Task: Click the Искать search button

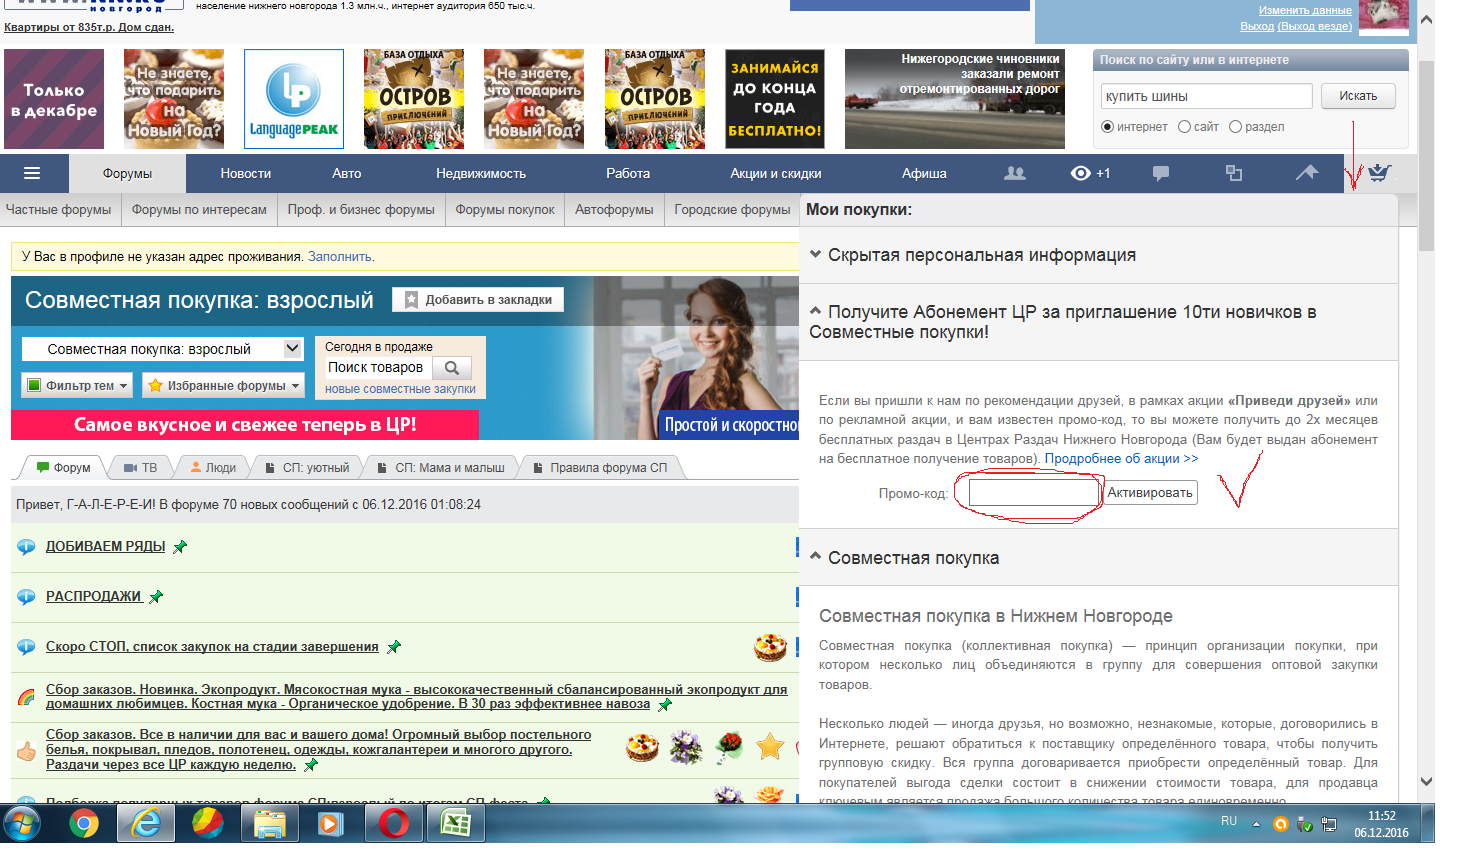Action: coord(1358,96)
